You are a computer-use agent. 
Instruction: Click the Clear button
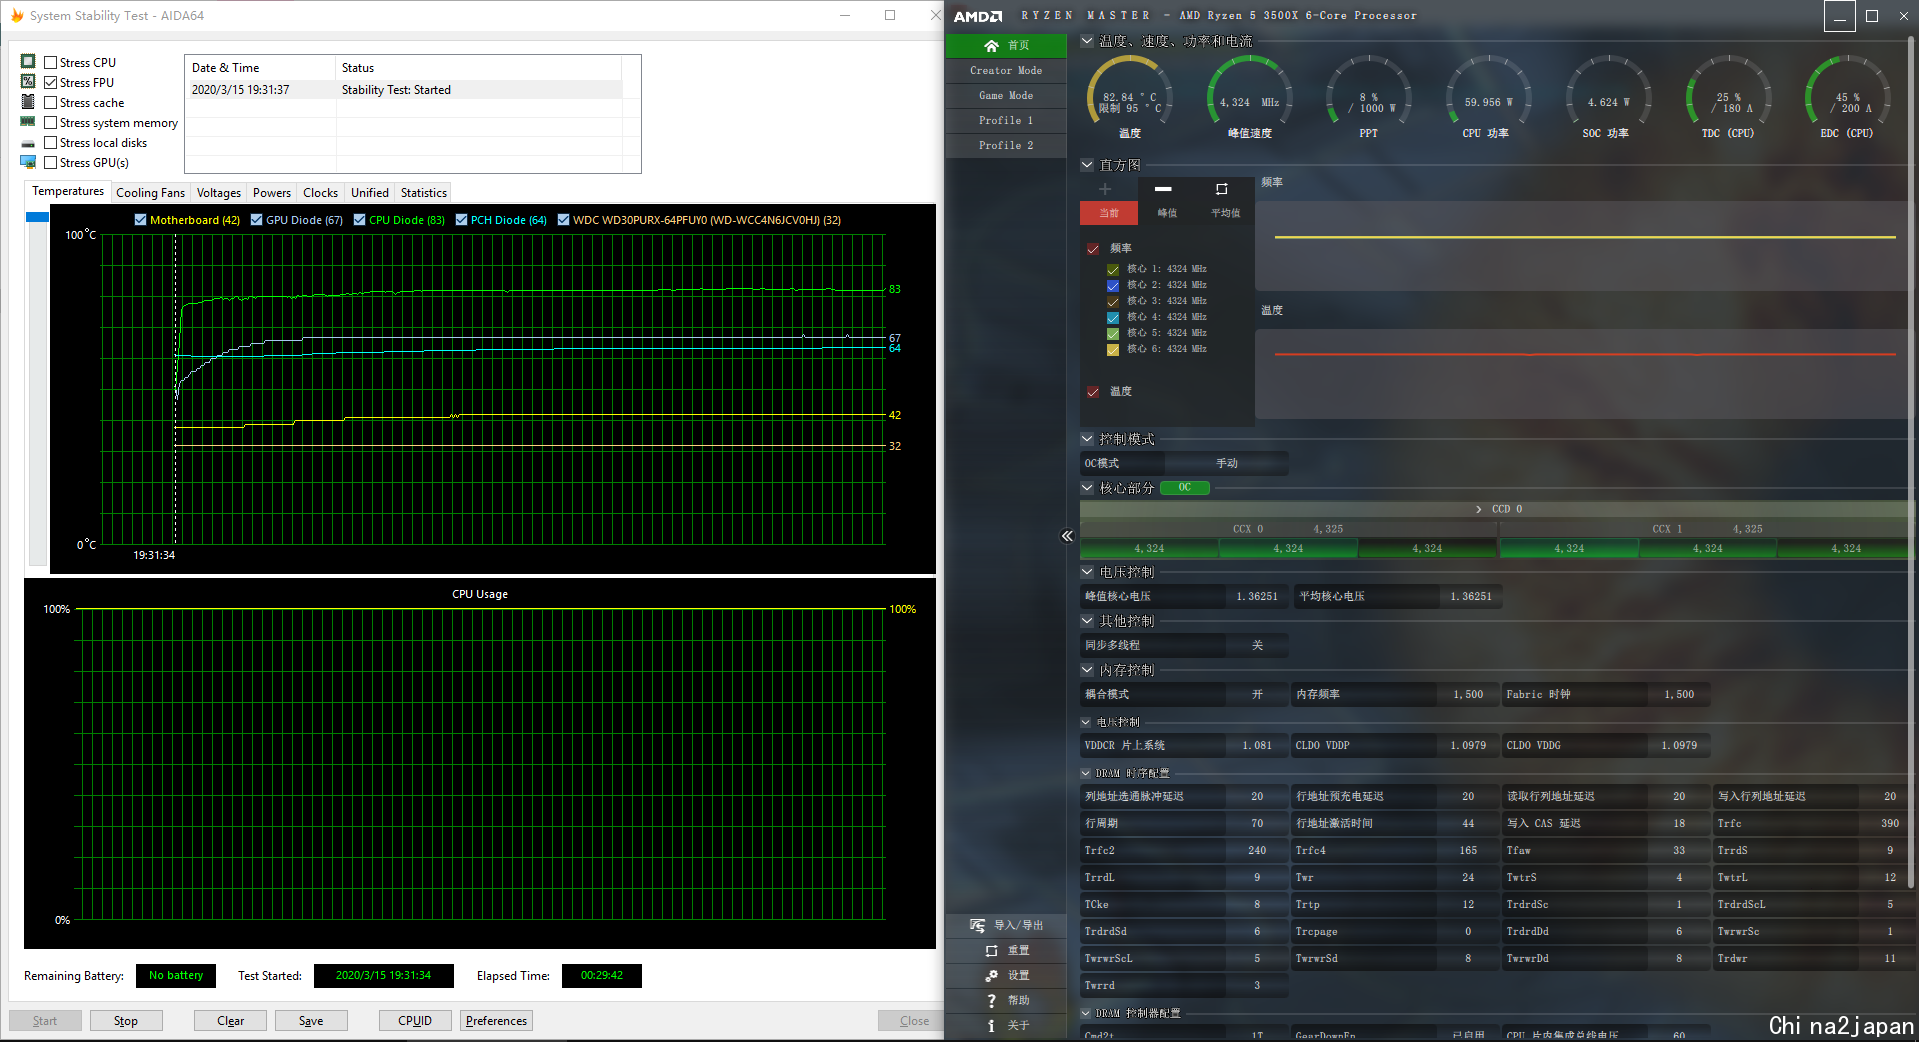point(230,1021)
